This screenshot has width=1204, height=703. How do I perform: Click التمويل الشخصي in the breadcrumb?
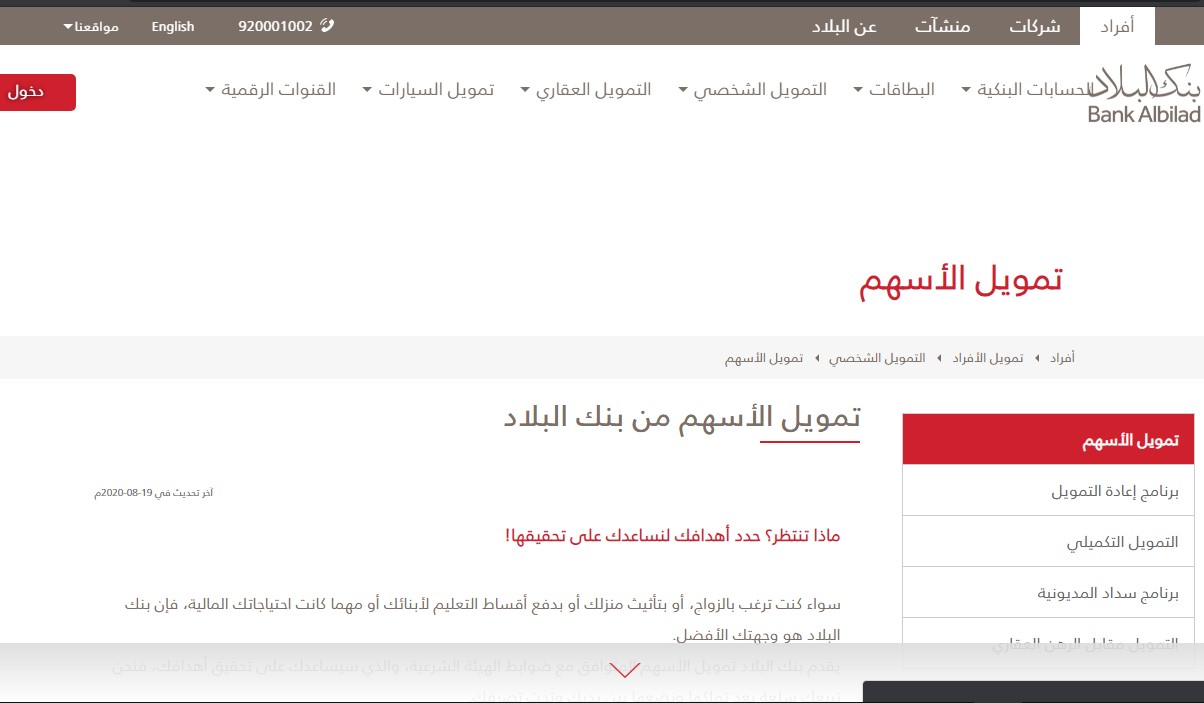(x=878, y=358)
